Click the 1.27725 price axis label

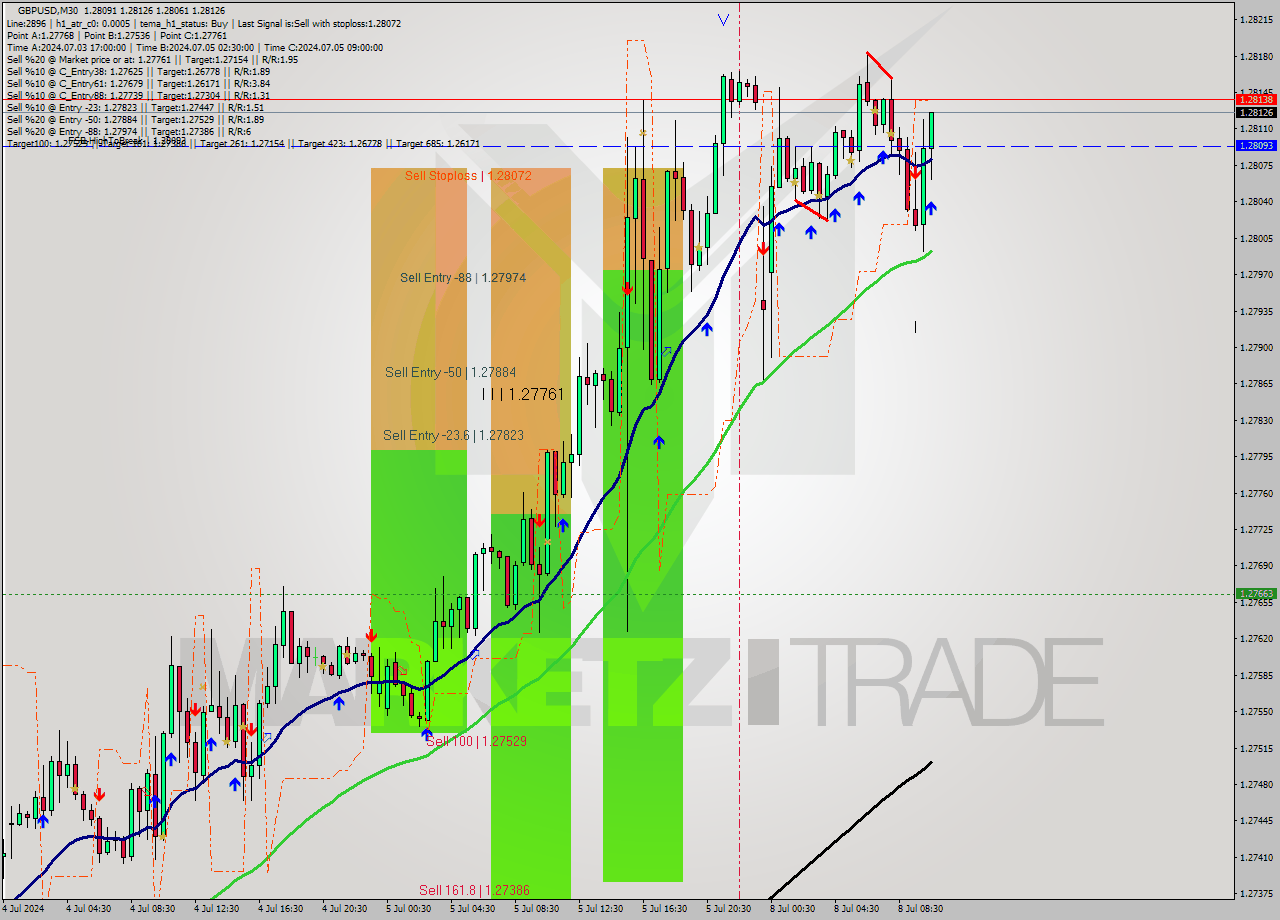(1254, 530)
